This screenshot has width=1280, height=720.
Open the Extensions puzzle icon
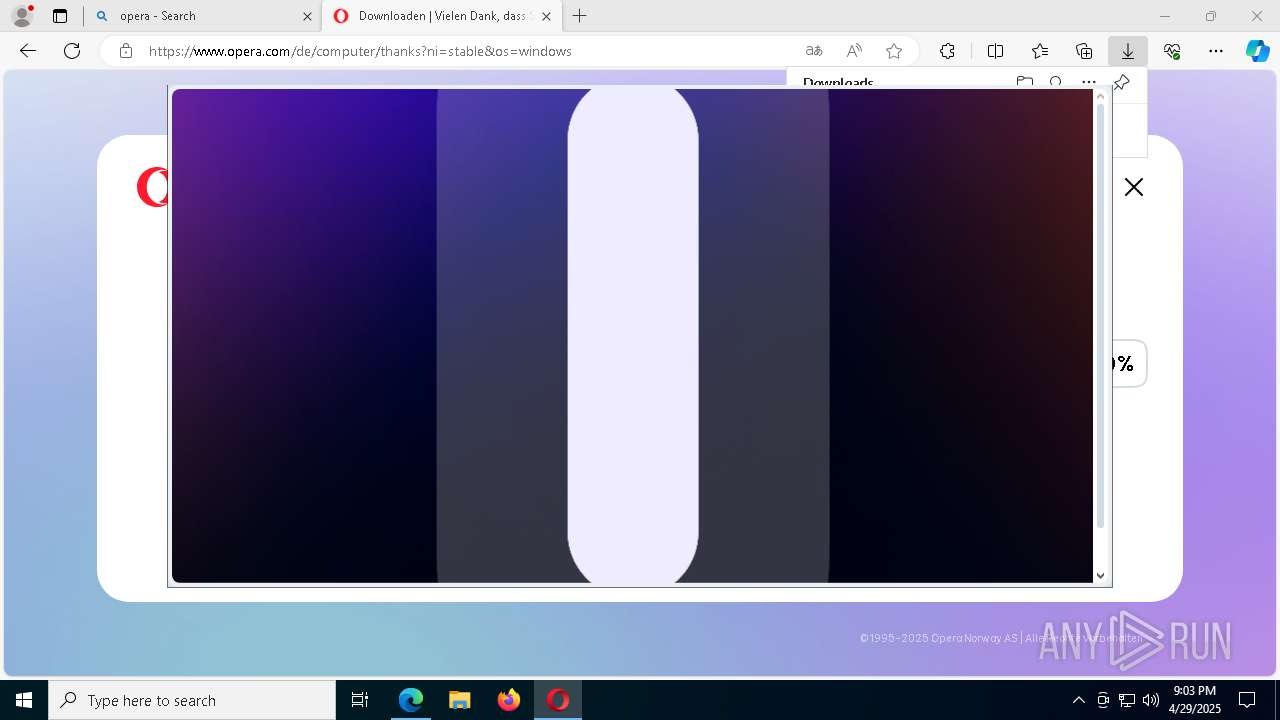tap(947, 51)
